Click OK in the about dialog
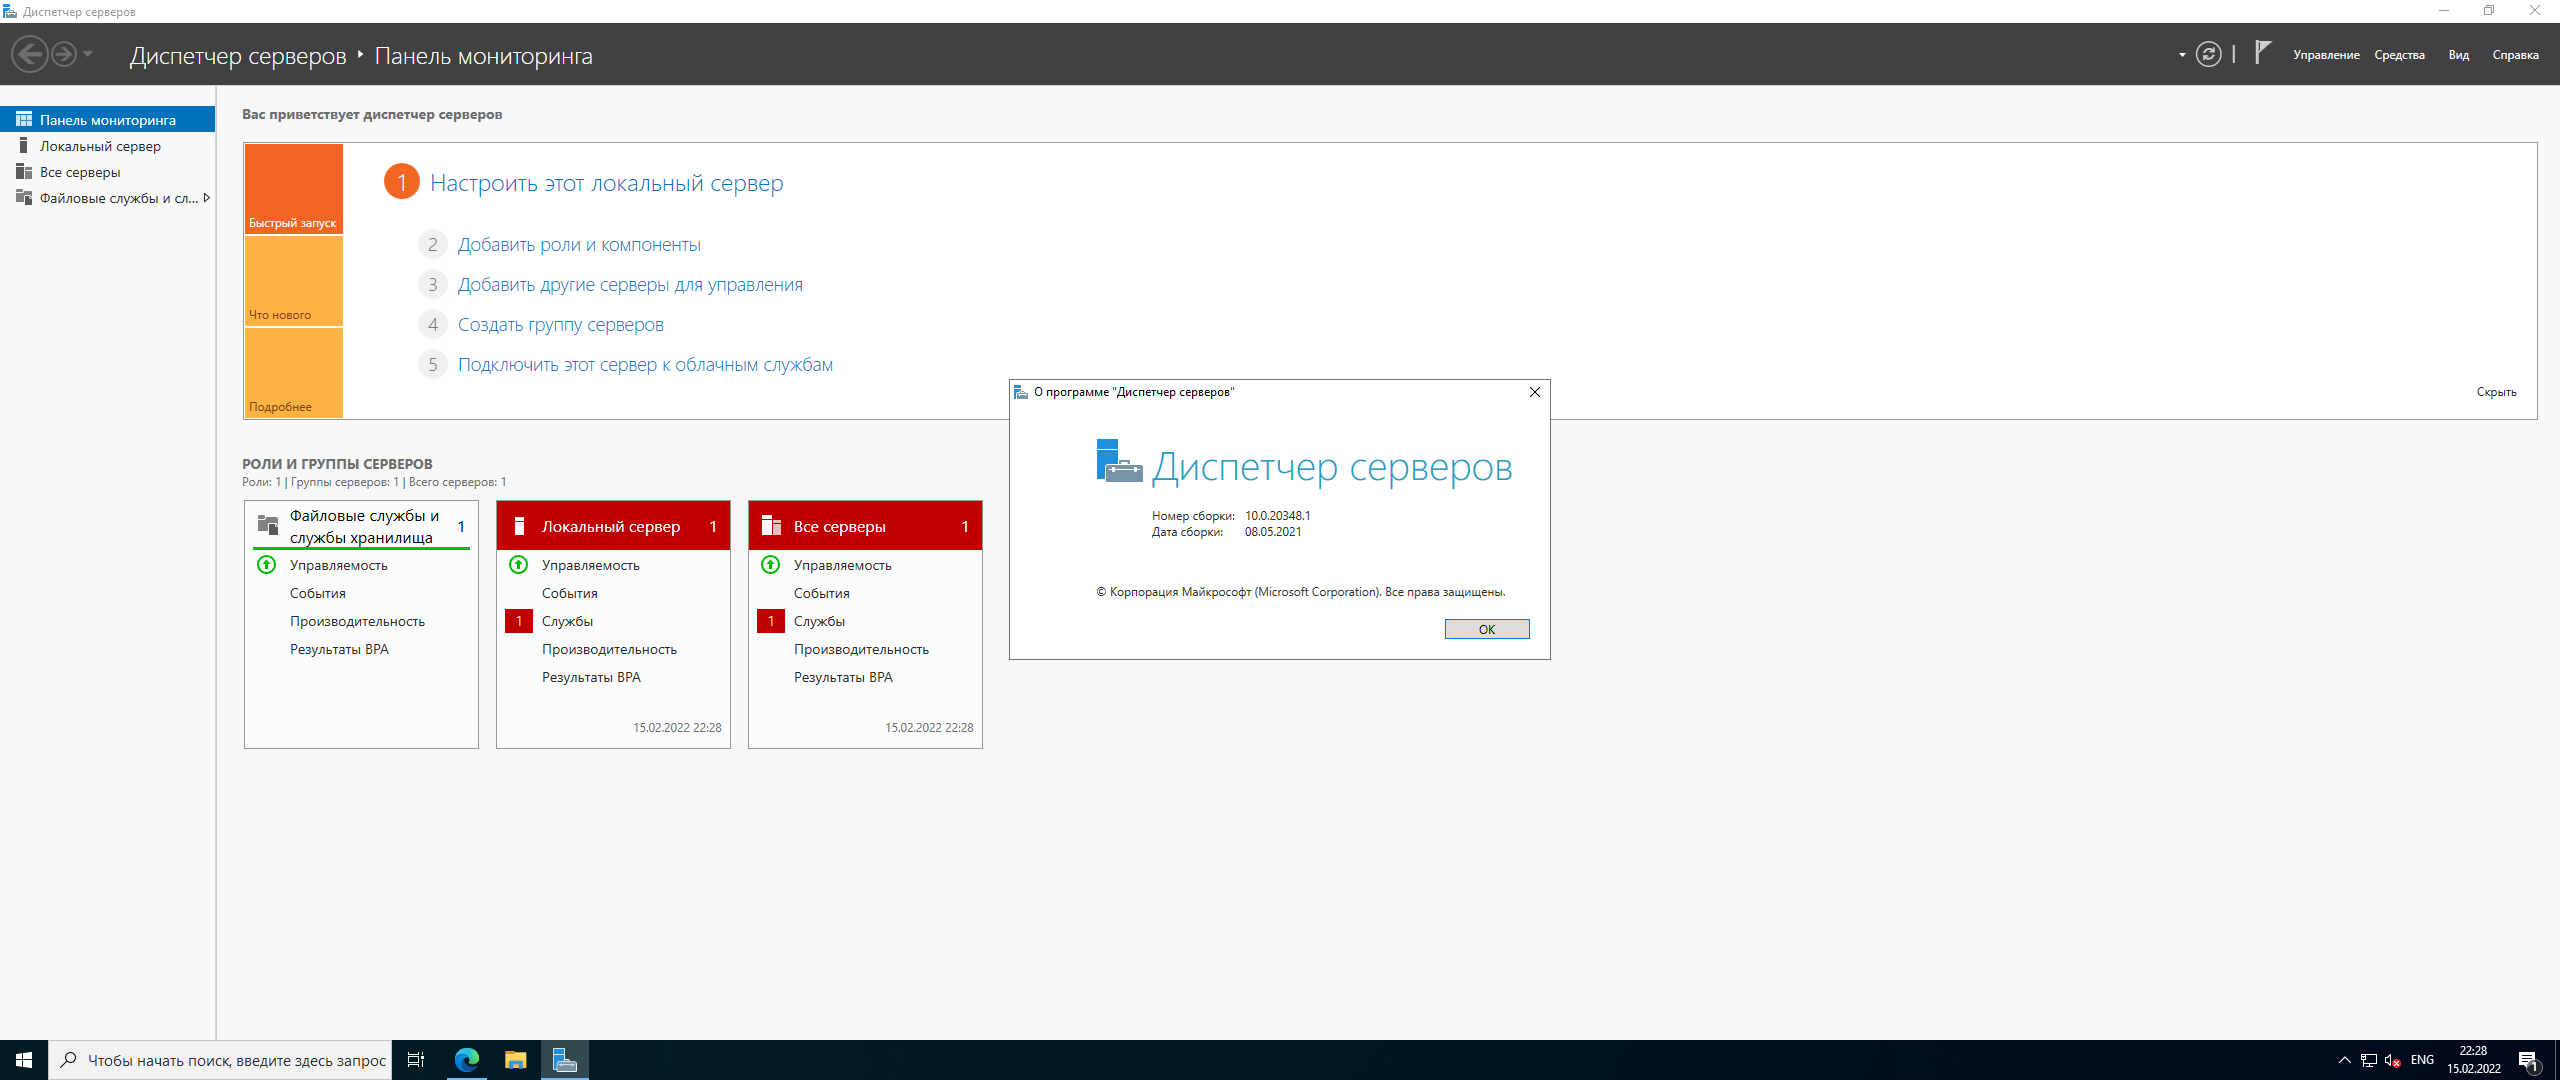Screen dimensions: 2560x1080 [1487, 629]
